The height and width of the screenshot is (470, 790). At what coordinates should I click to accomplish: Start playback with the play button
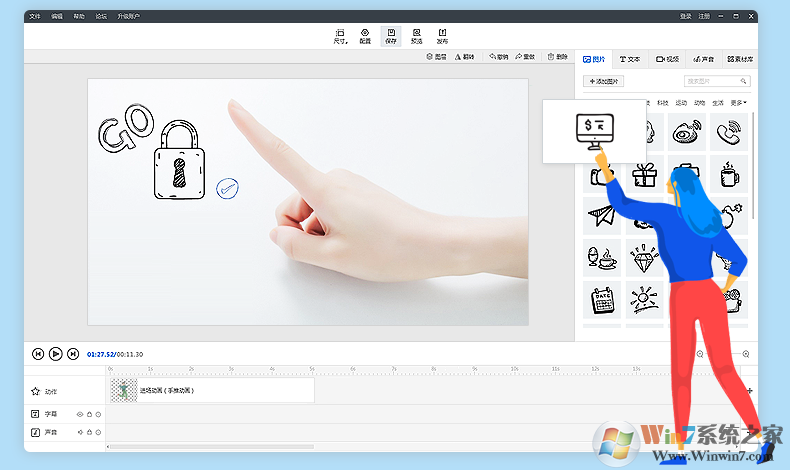pos(55,354)
